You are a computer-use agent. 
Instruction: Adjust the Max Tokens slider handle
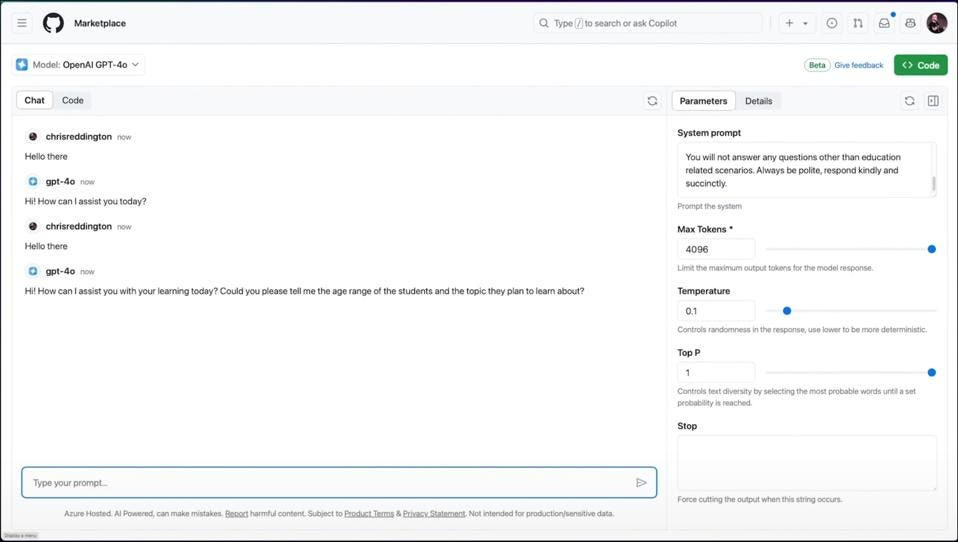tap(932, 249)
